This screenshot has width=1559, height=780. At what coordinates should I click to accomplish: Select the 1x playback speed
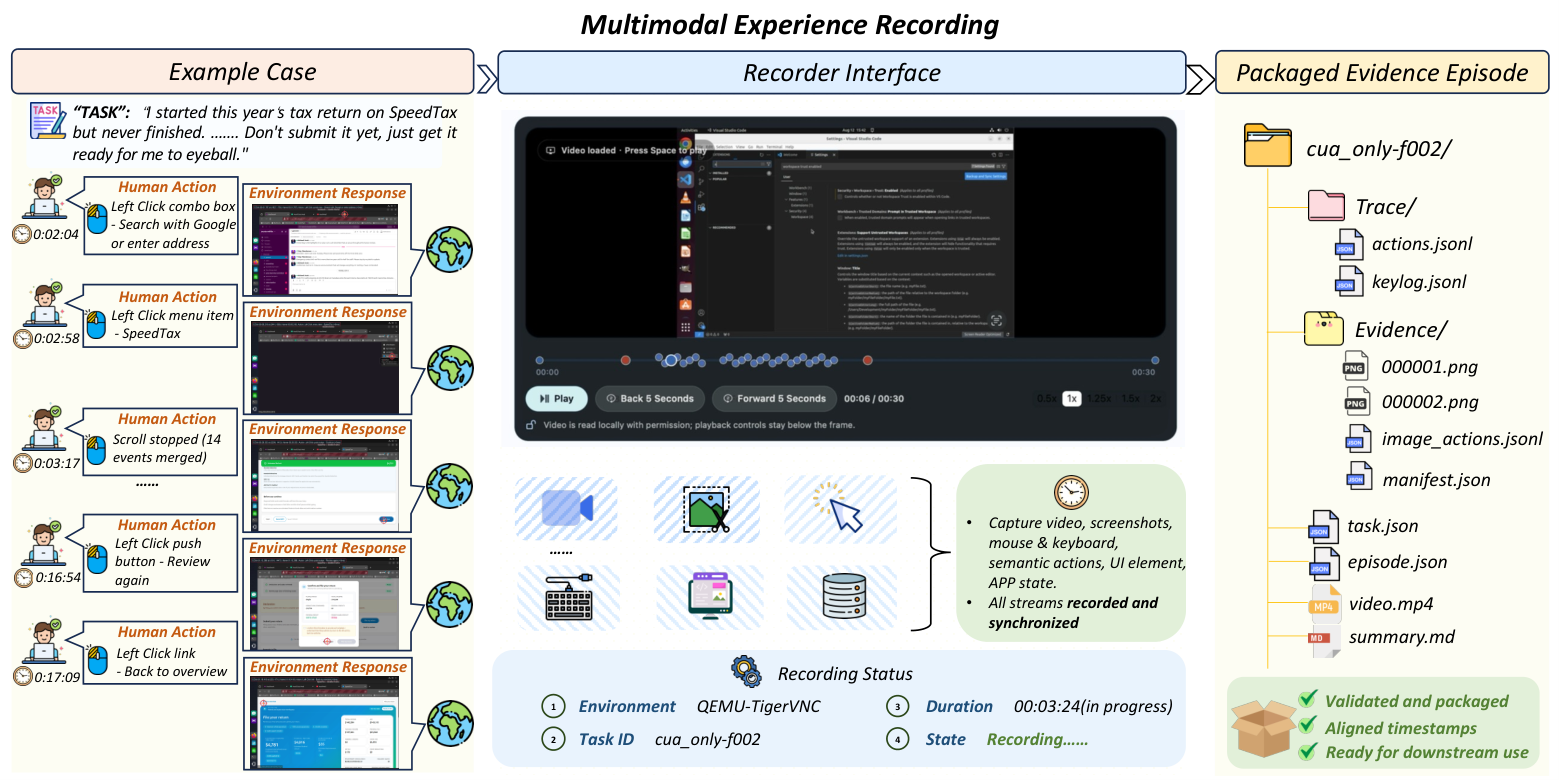(x=1072, y=398)
